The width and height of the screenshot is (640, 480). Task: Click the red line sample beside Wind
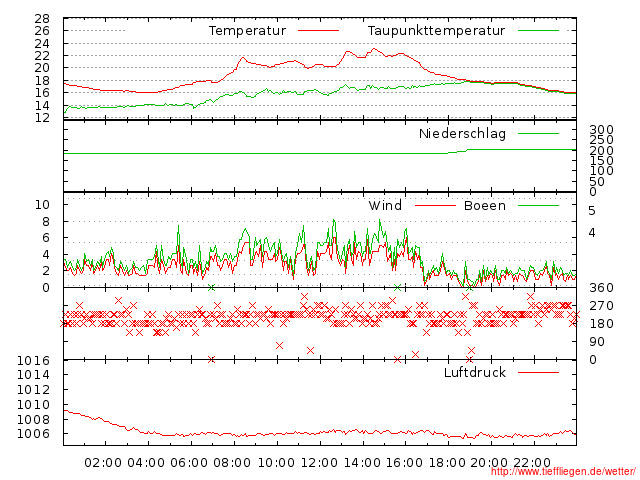pos(435,205)
